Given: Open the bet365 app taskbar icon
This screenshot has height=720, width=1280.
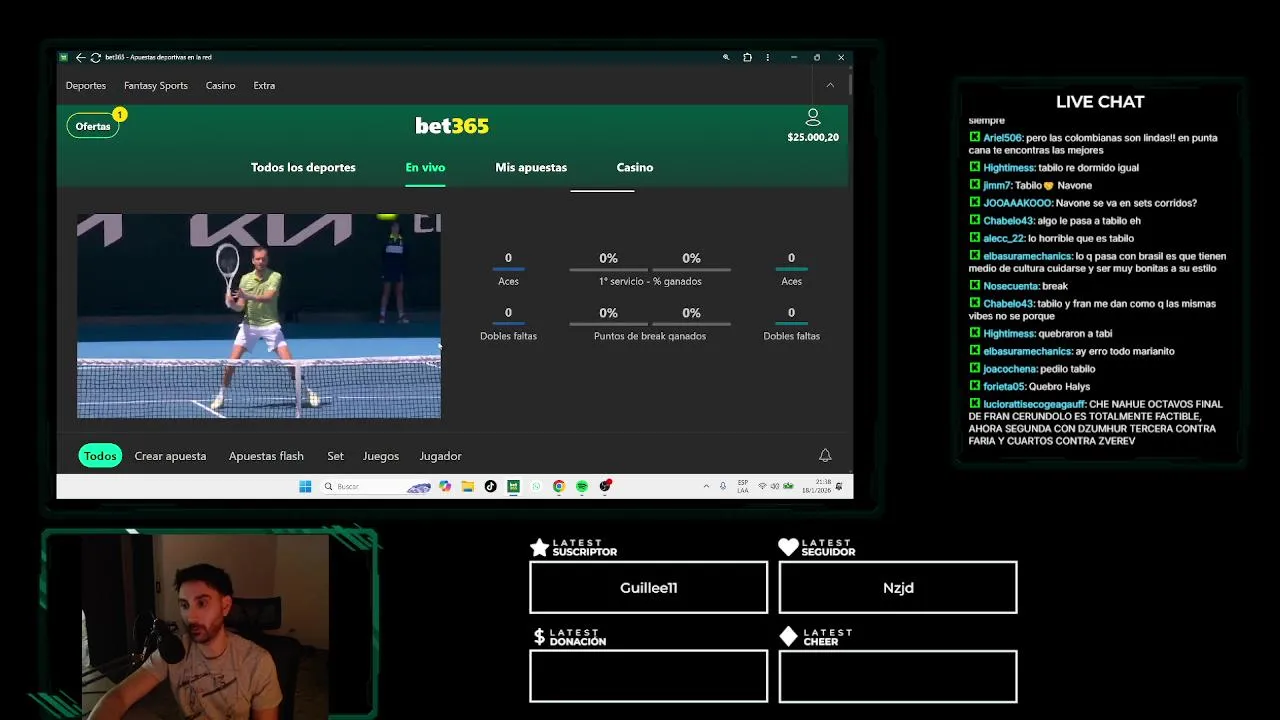Looking at the screenshot, I should pos(513,486).
